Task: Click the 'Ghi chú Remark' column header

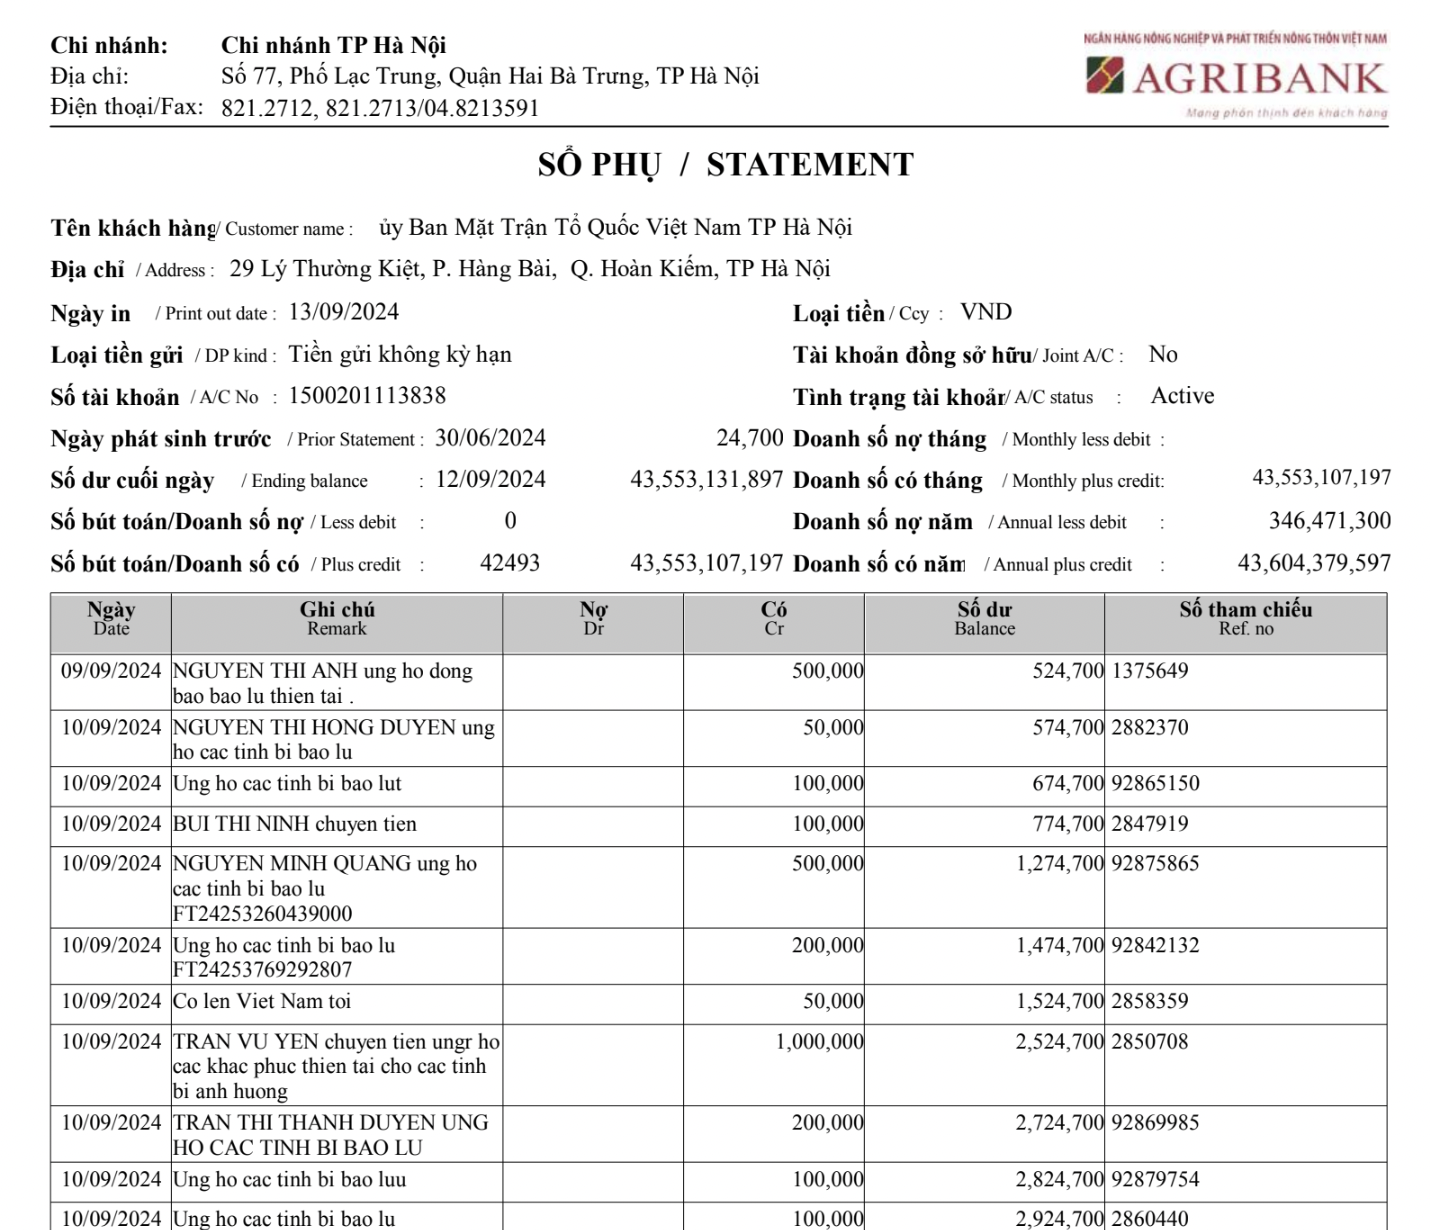Action: pyautogui.click(x=337, y=619)
